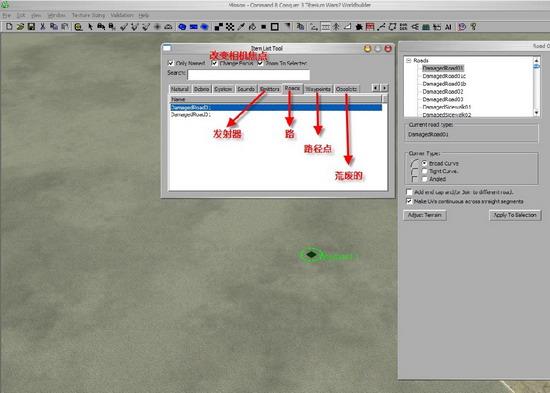Click the Open folder toolbar icon
The image size is (550, 393).
pos(20,27)
